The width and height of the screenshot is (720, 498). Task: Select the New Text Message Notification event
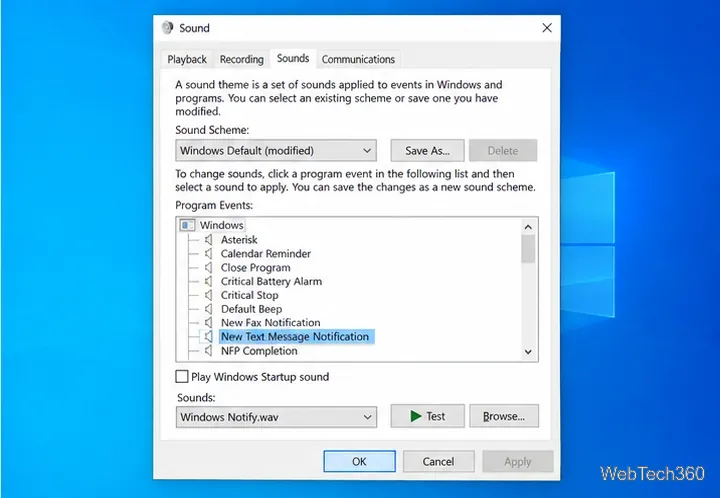tap(296, 336)
